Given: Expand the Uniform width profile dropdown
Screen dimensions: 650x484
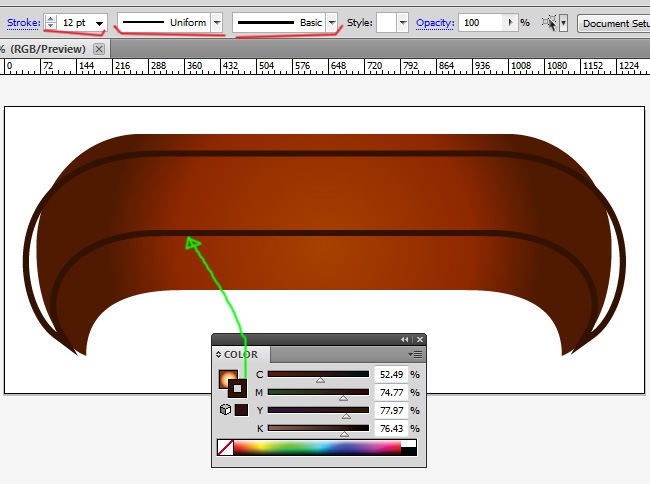Looking at the screenshot, I should [217, 22].
